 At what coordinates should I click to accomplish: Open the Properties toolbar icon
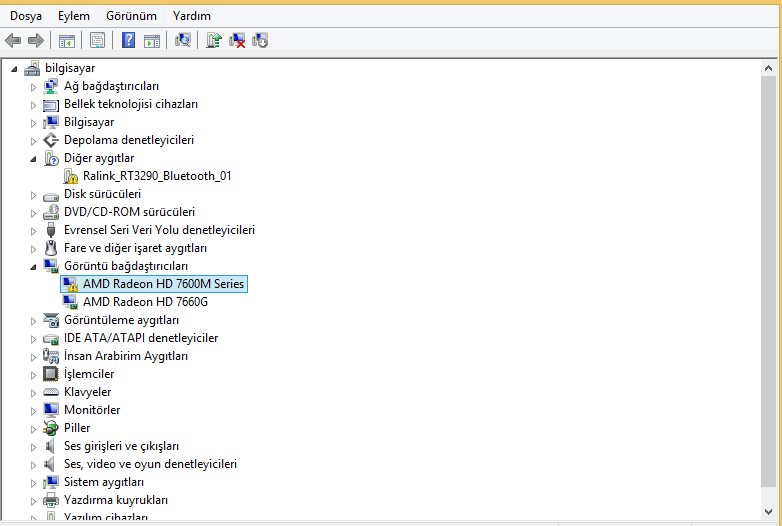pyautogui.click(x=97, y=40)
